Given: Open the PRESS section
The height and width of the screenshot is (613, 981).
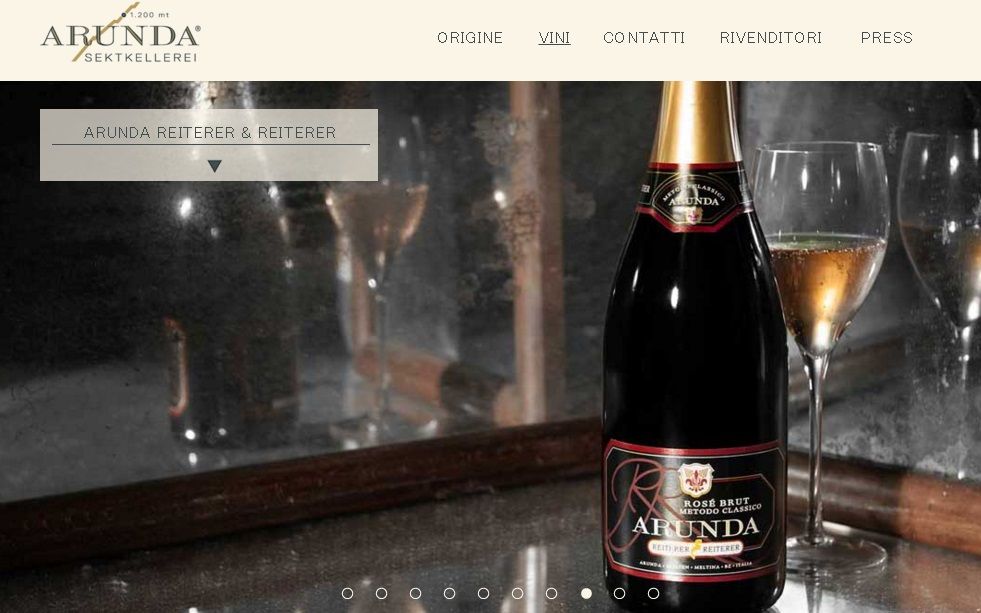Looking at the screenshot, I should pyautogui.click(x=887, y=38).
